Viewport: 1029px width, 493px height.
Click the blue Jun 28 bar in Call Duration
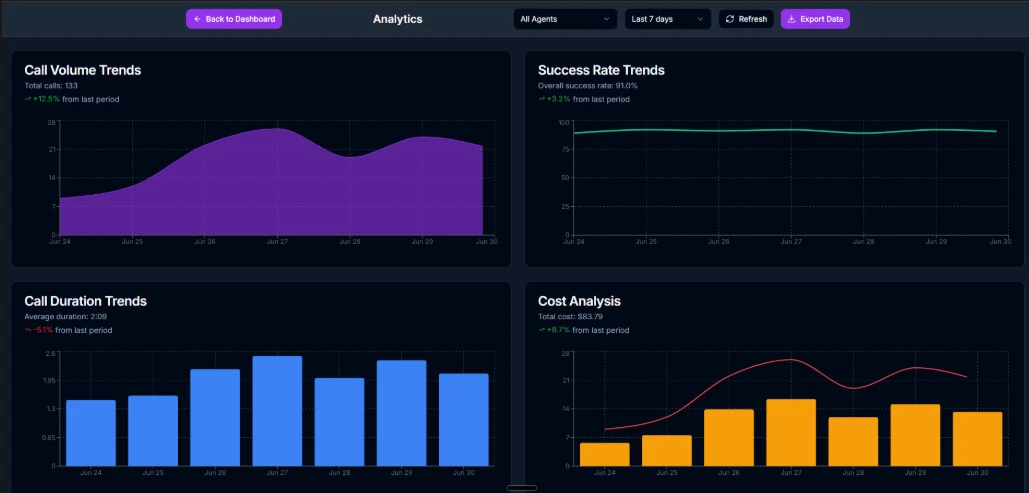(x=339, y=422)
